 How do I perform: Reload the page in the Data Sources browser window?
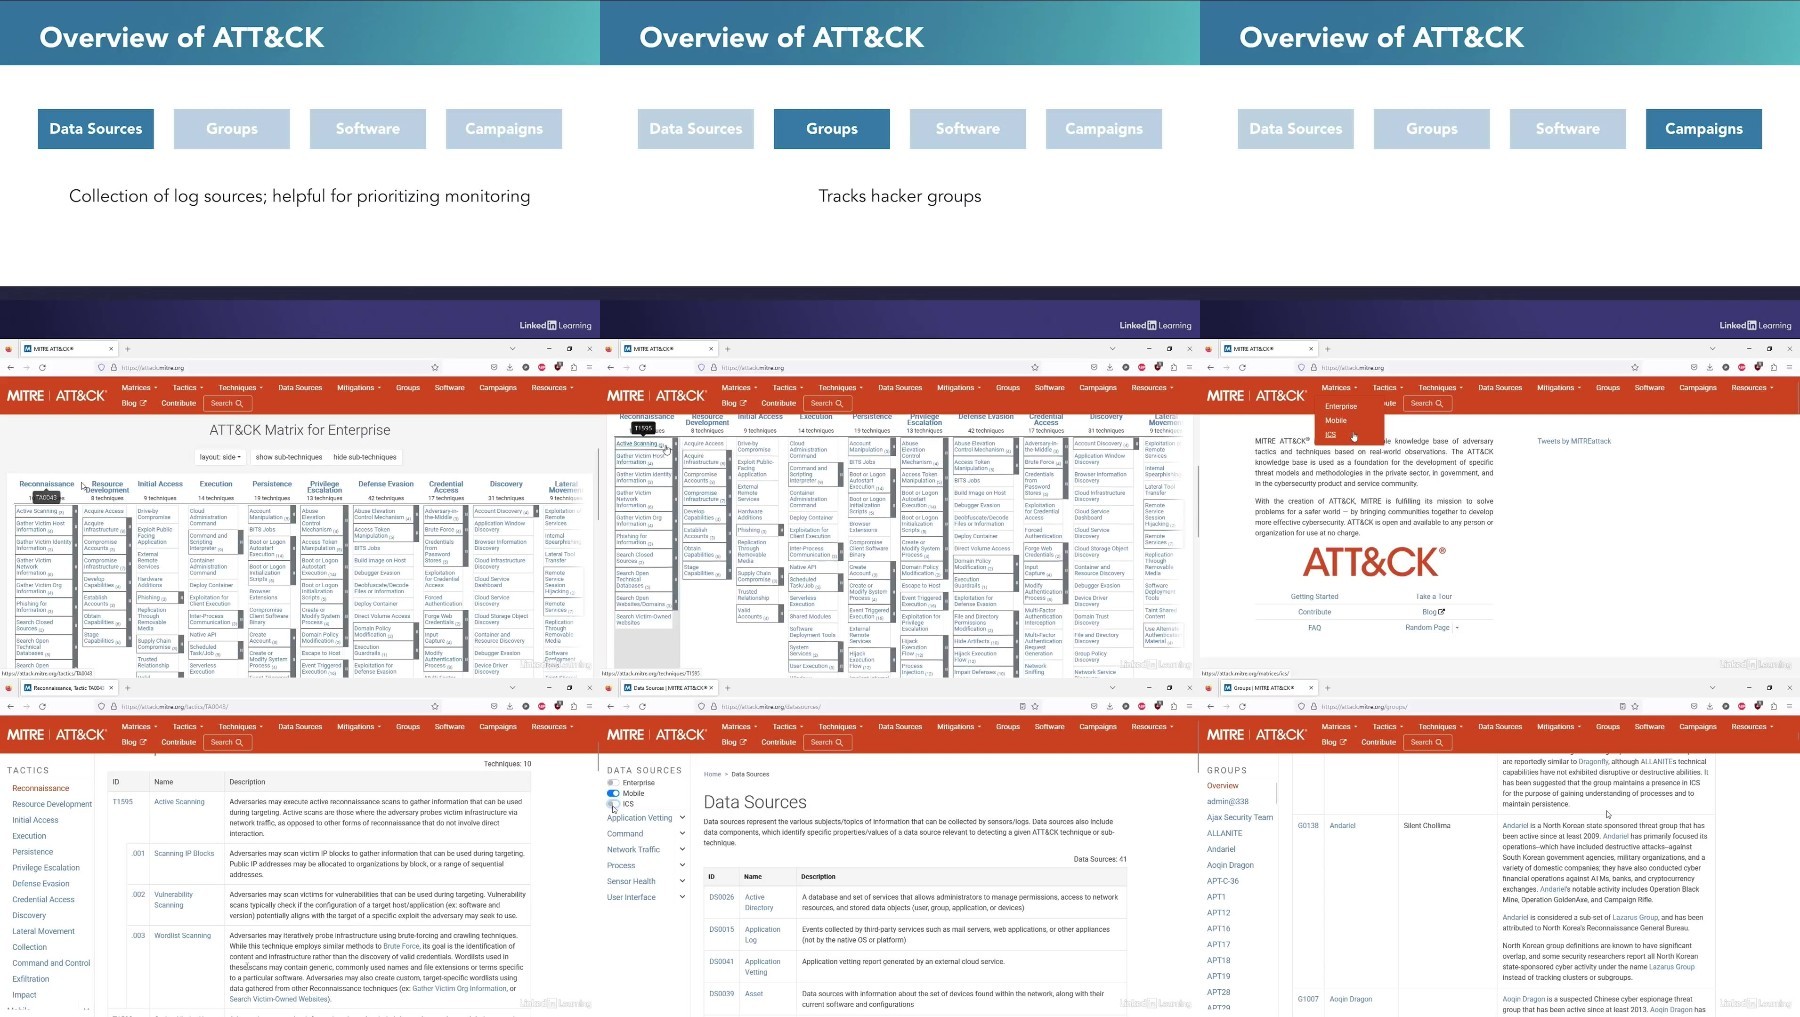click(x=642, y=706)
